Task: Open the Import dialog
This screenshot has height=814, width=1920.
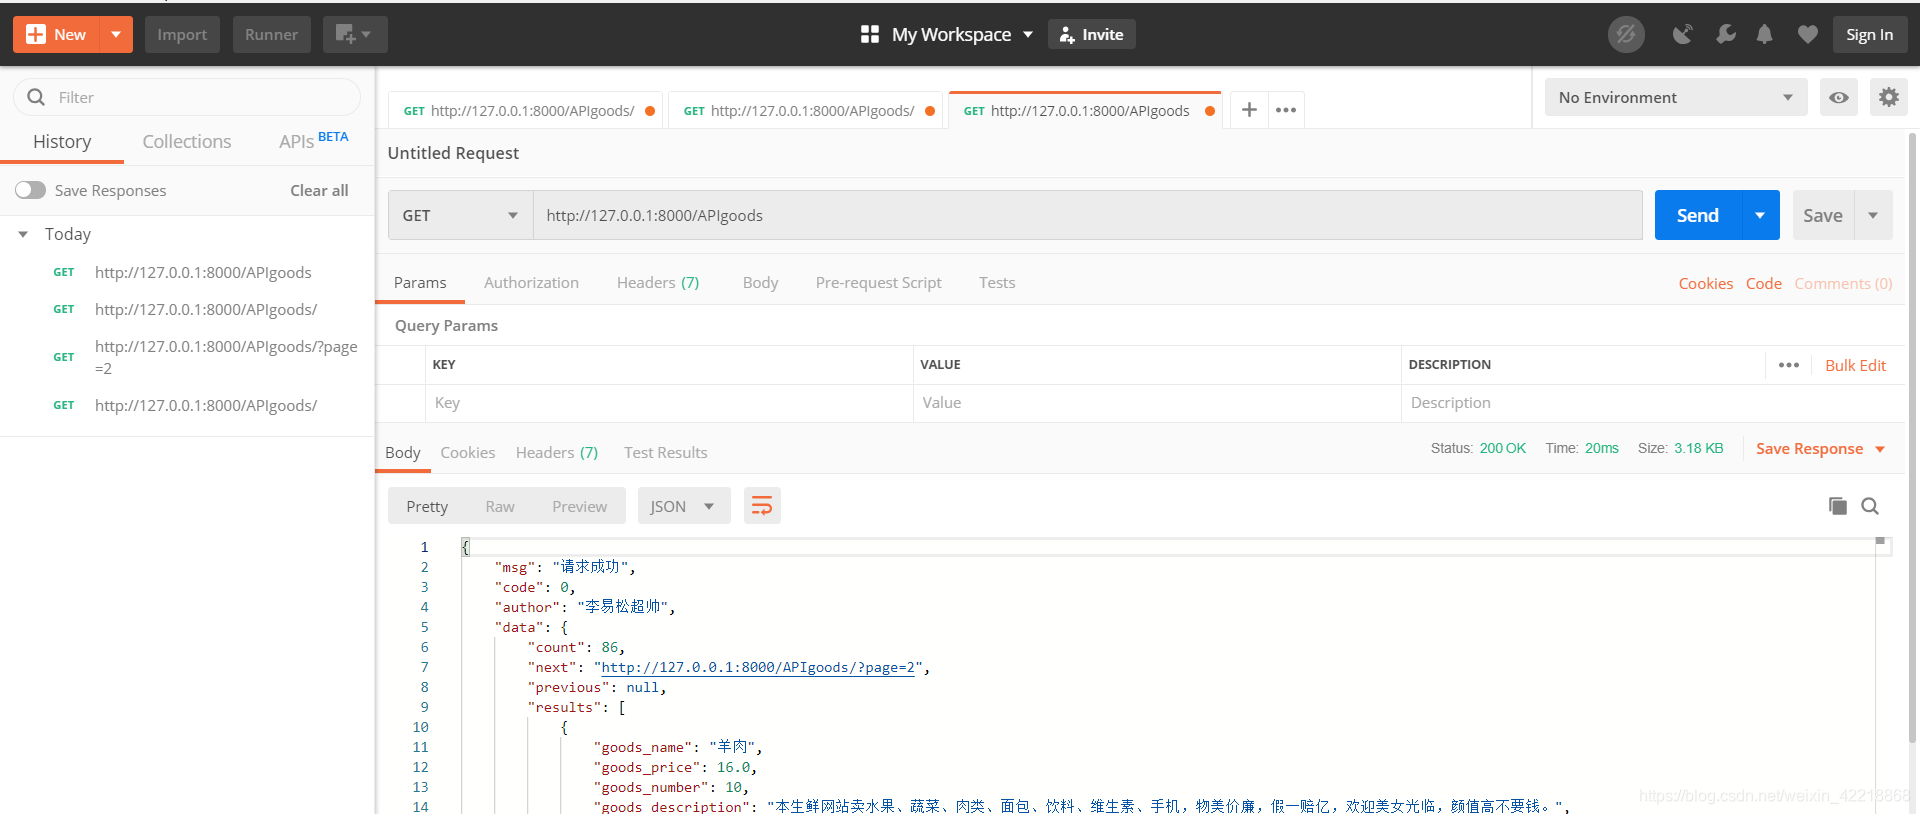Action: [x=182, y=34]
